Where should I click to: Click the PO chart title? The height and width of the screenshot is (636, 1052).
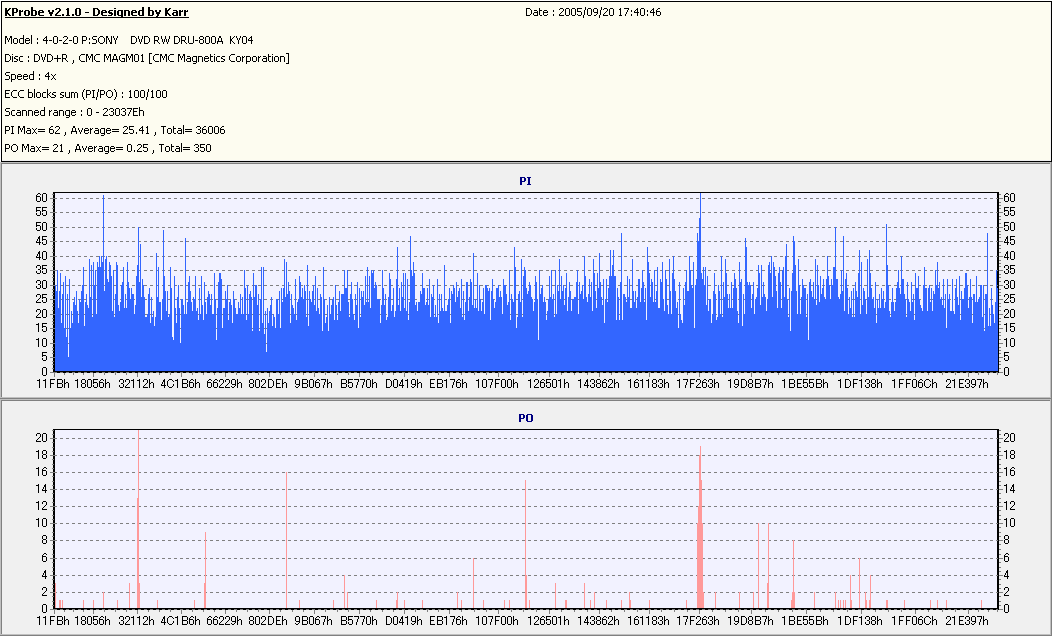(525, 418)
